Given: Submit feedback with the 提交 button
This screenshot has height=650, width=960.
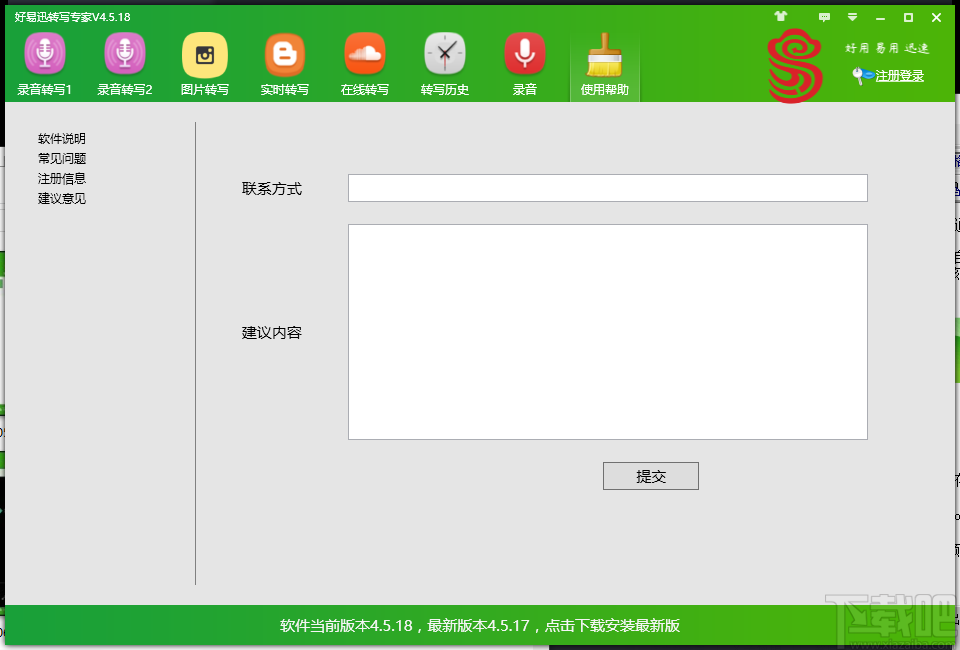Looking at the screenshot, I should pyautogui.click(x=650, y=475).
